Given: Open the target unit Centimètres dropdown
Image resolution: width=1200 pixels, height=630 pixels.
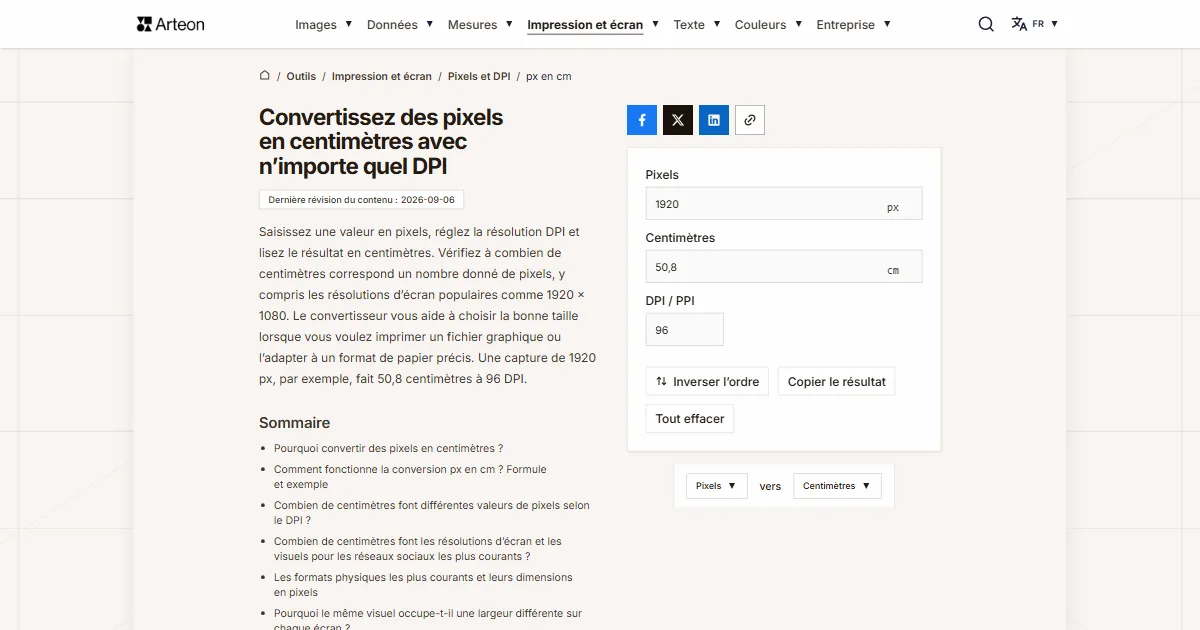Looking at the screenshot, I should (x=837, y=486).
